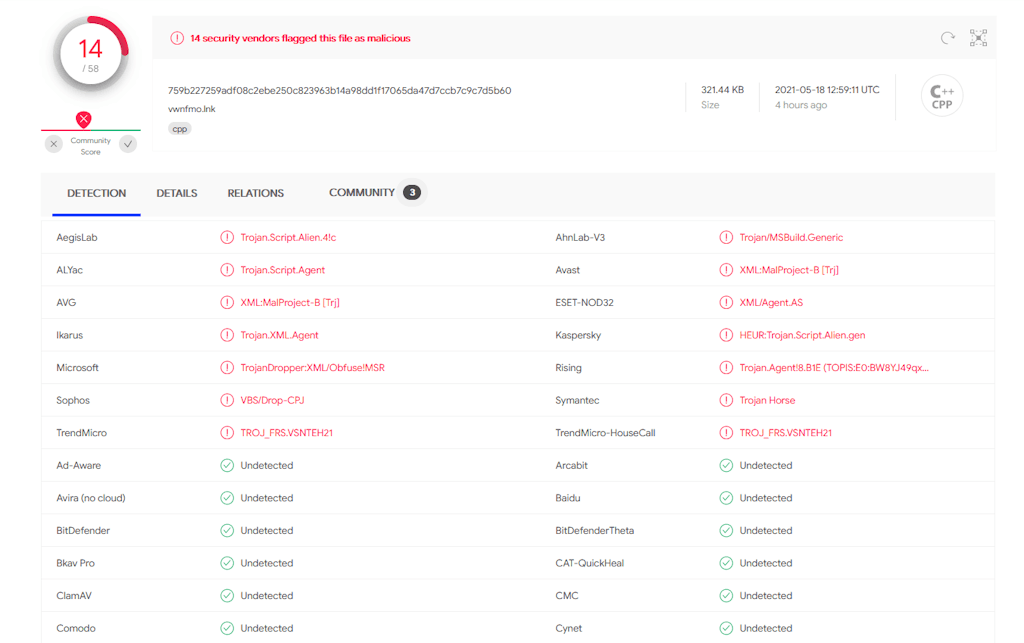Click the community count badge 3
The height and width of the screenshot is (643, 1024).
(x=411, y=193)
